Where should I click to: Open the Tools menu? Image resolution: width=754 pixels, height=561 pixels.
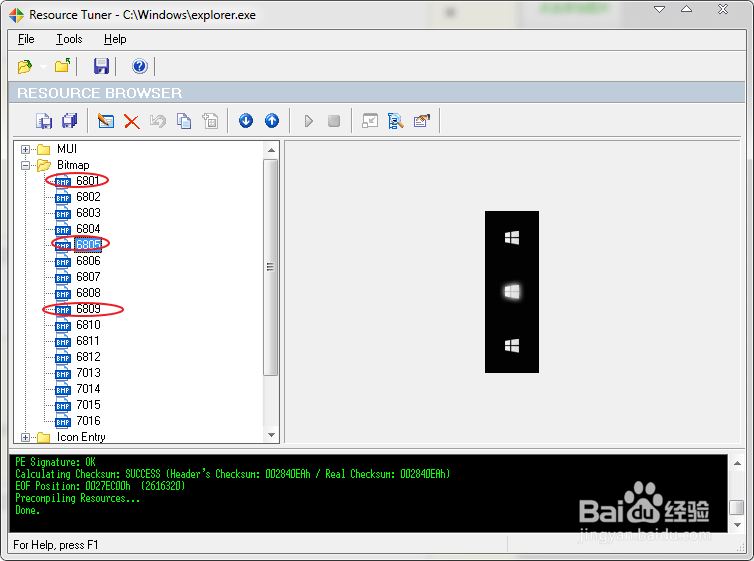[69, 39]
